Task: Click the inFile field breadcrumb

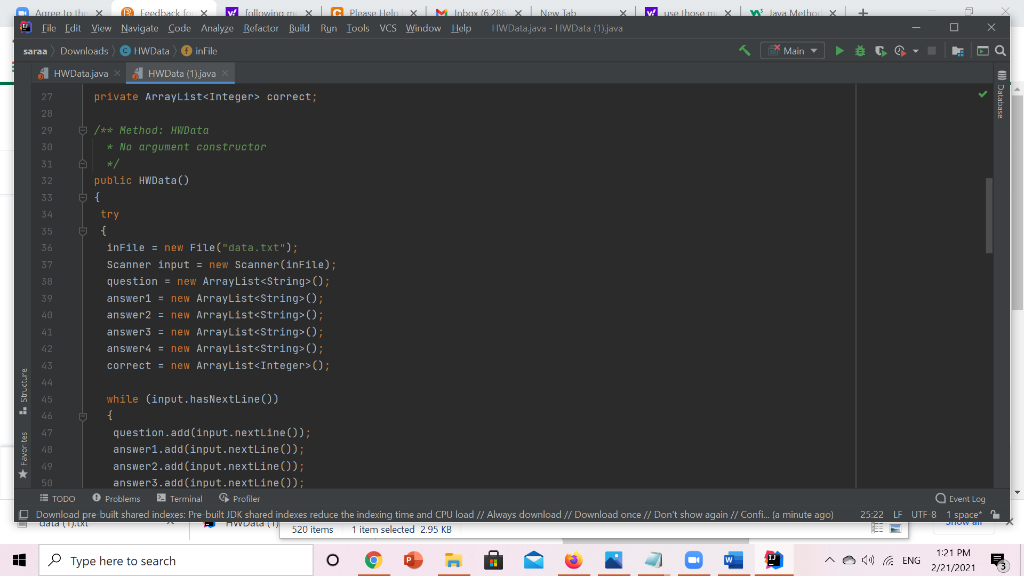Action: [x=199, y=51]
